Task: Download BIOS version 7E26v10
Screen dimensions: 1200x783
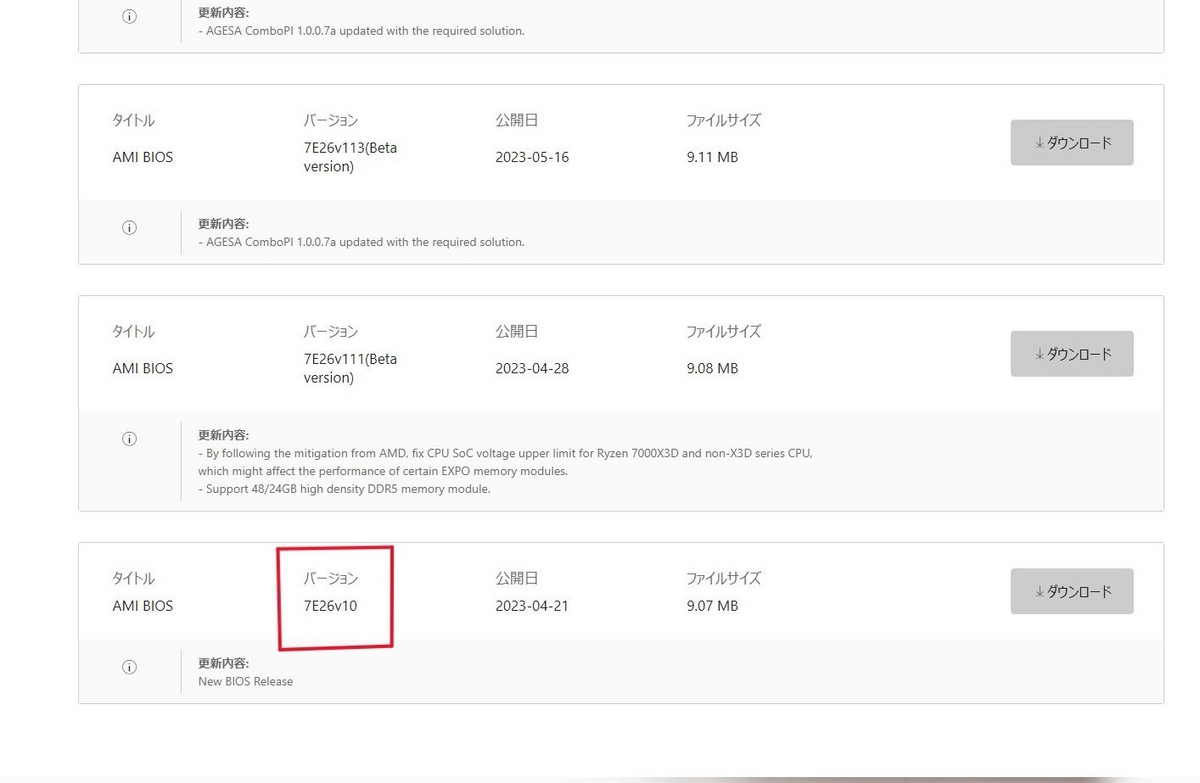Action: pyautogui.click(x=1072, y=591)
